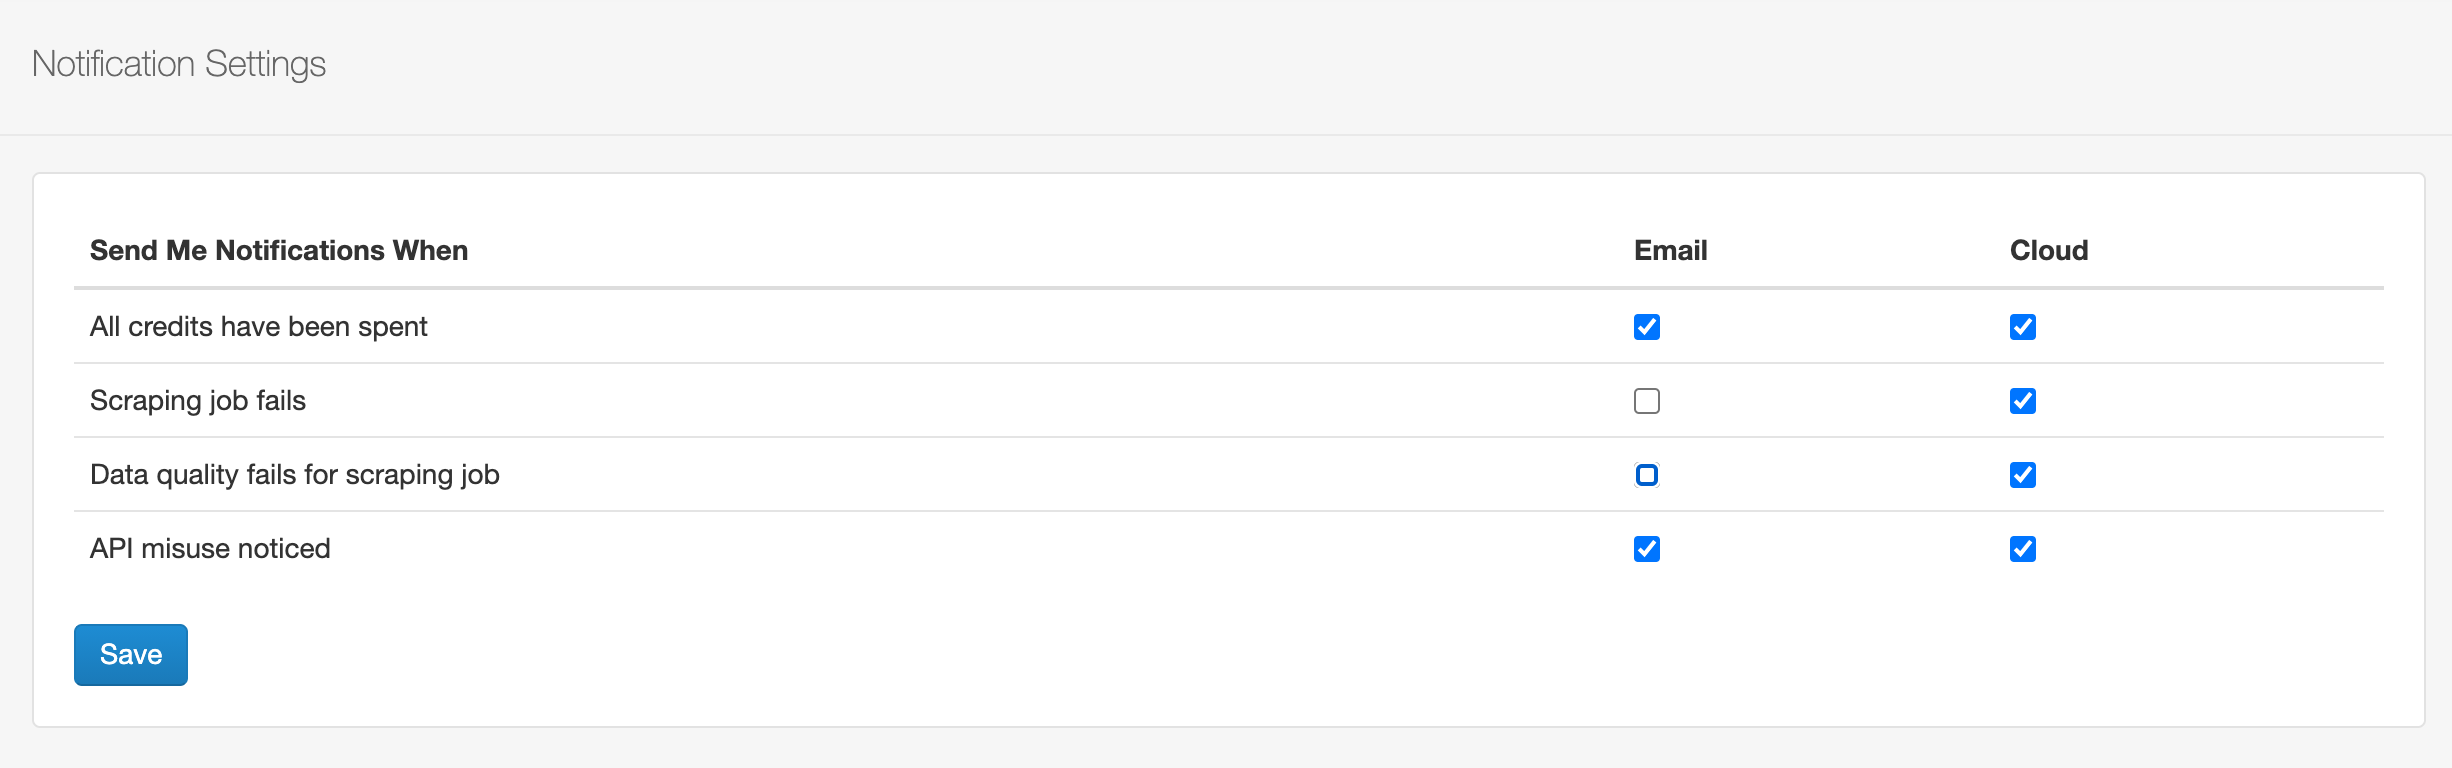Uncheck Cloud notification for API misuse noticed
This screenshot has width=2452, height=768.
point(2023,548)
